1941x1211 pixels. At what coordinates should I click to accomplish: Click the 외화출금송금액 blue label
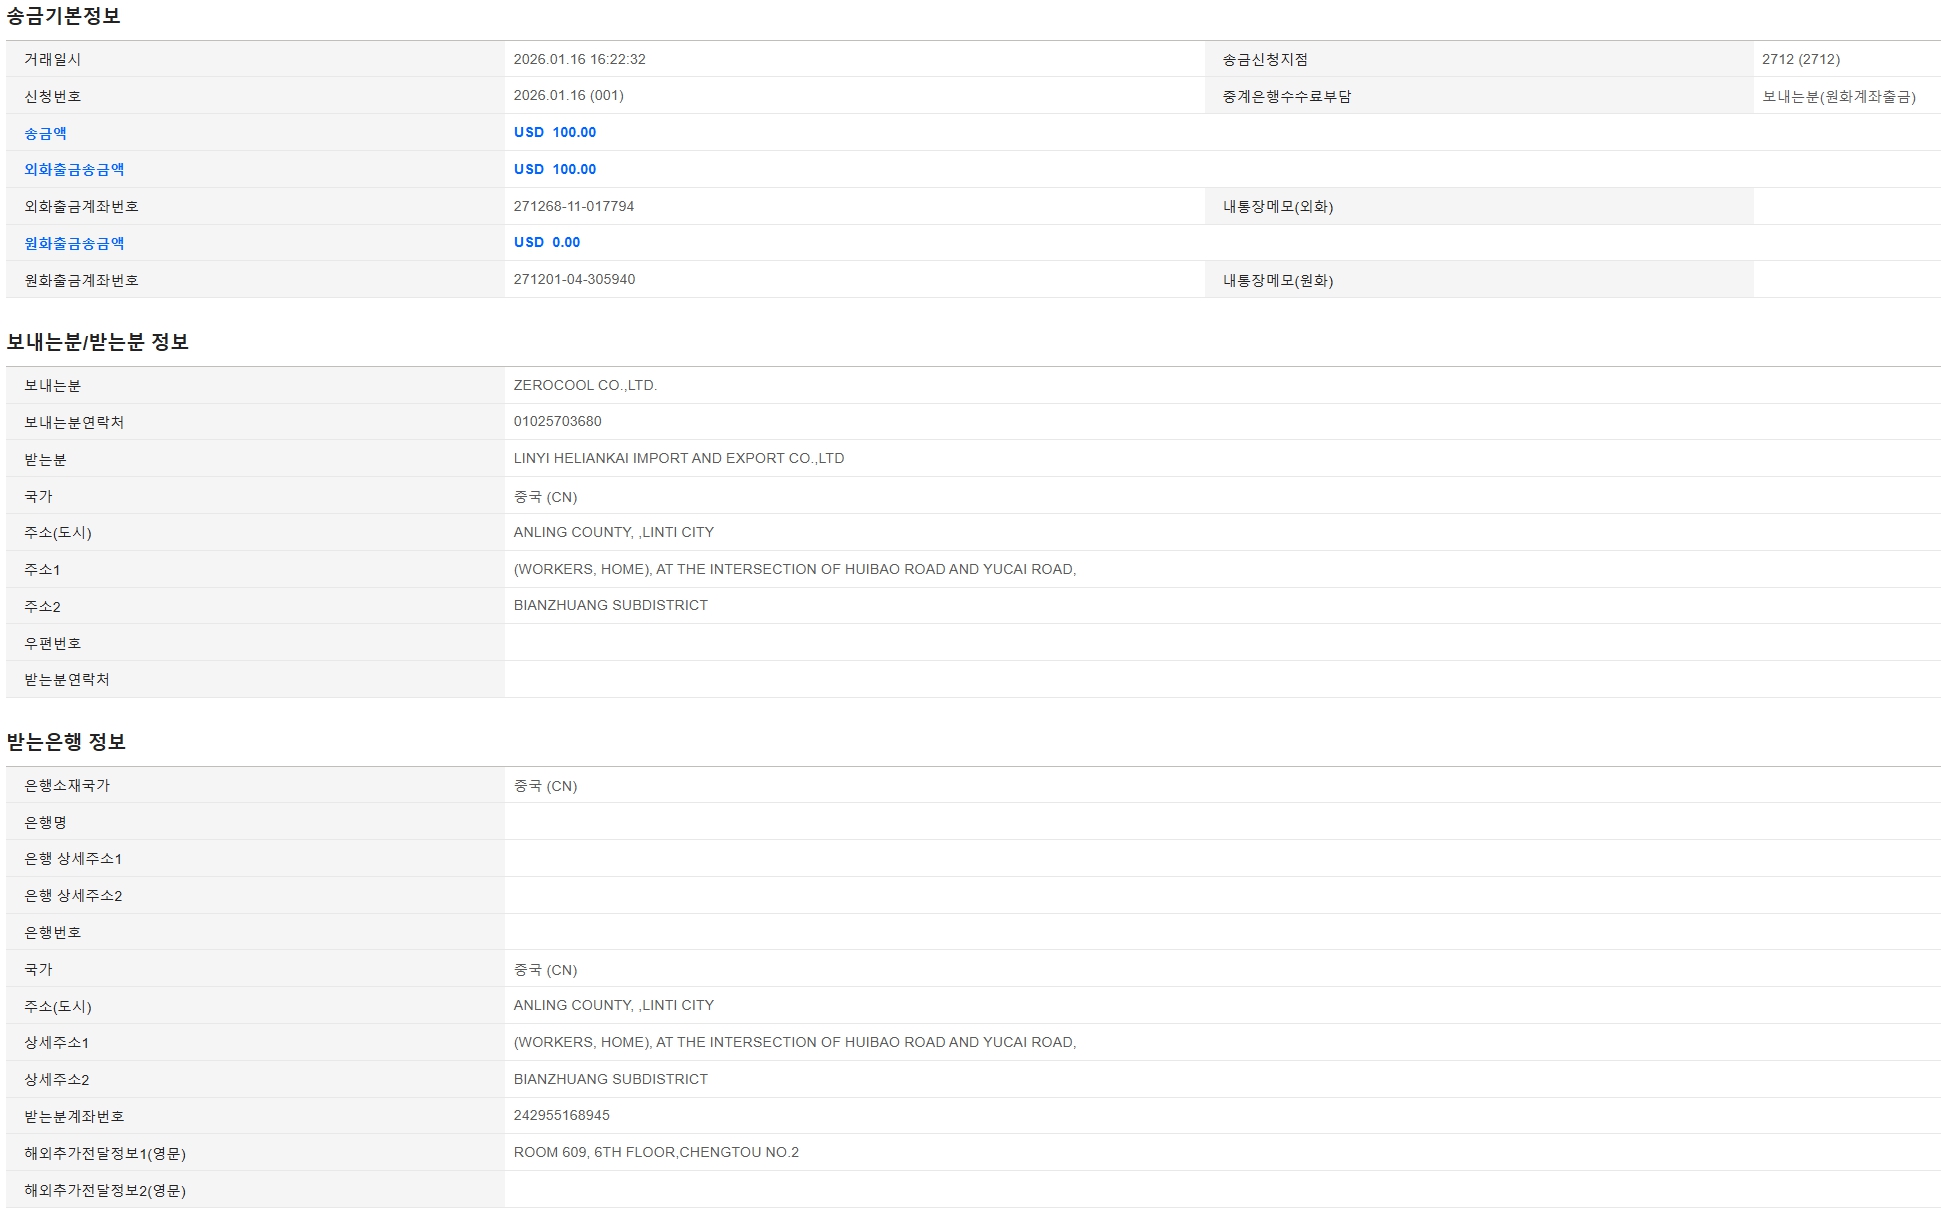point(74,170)
